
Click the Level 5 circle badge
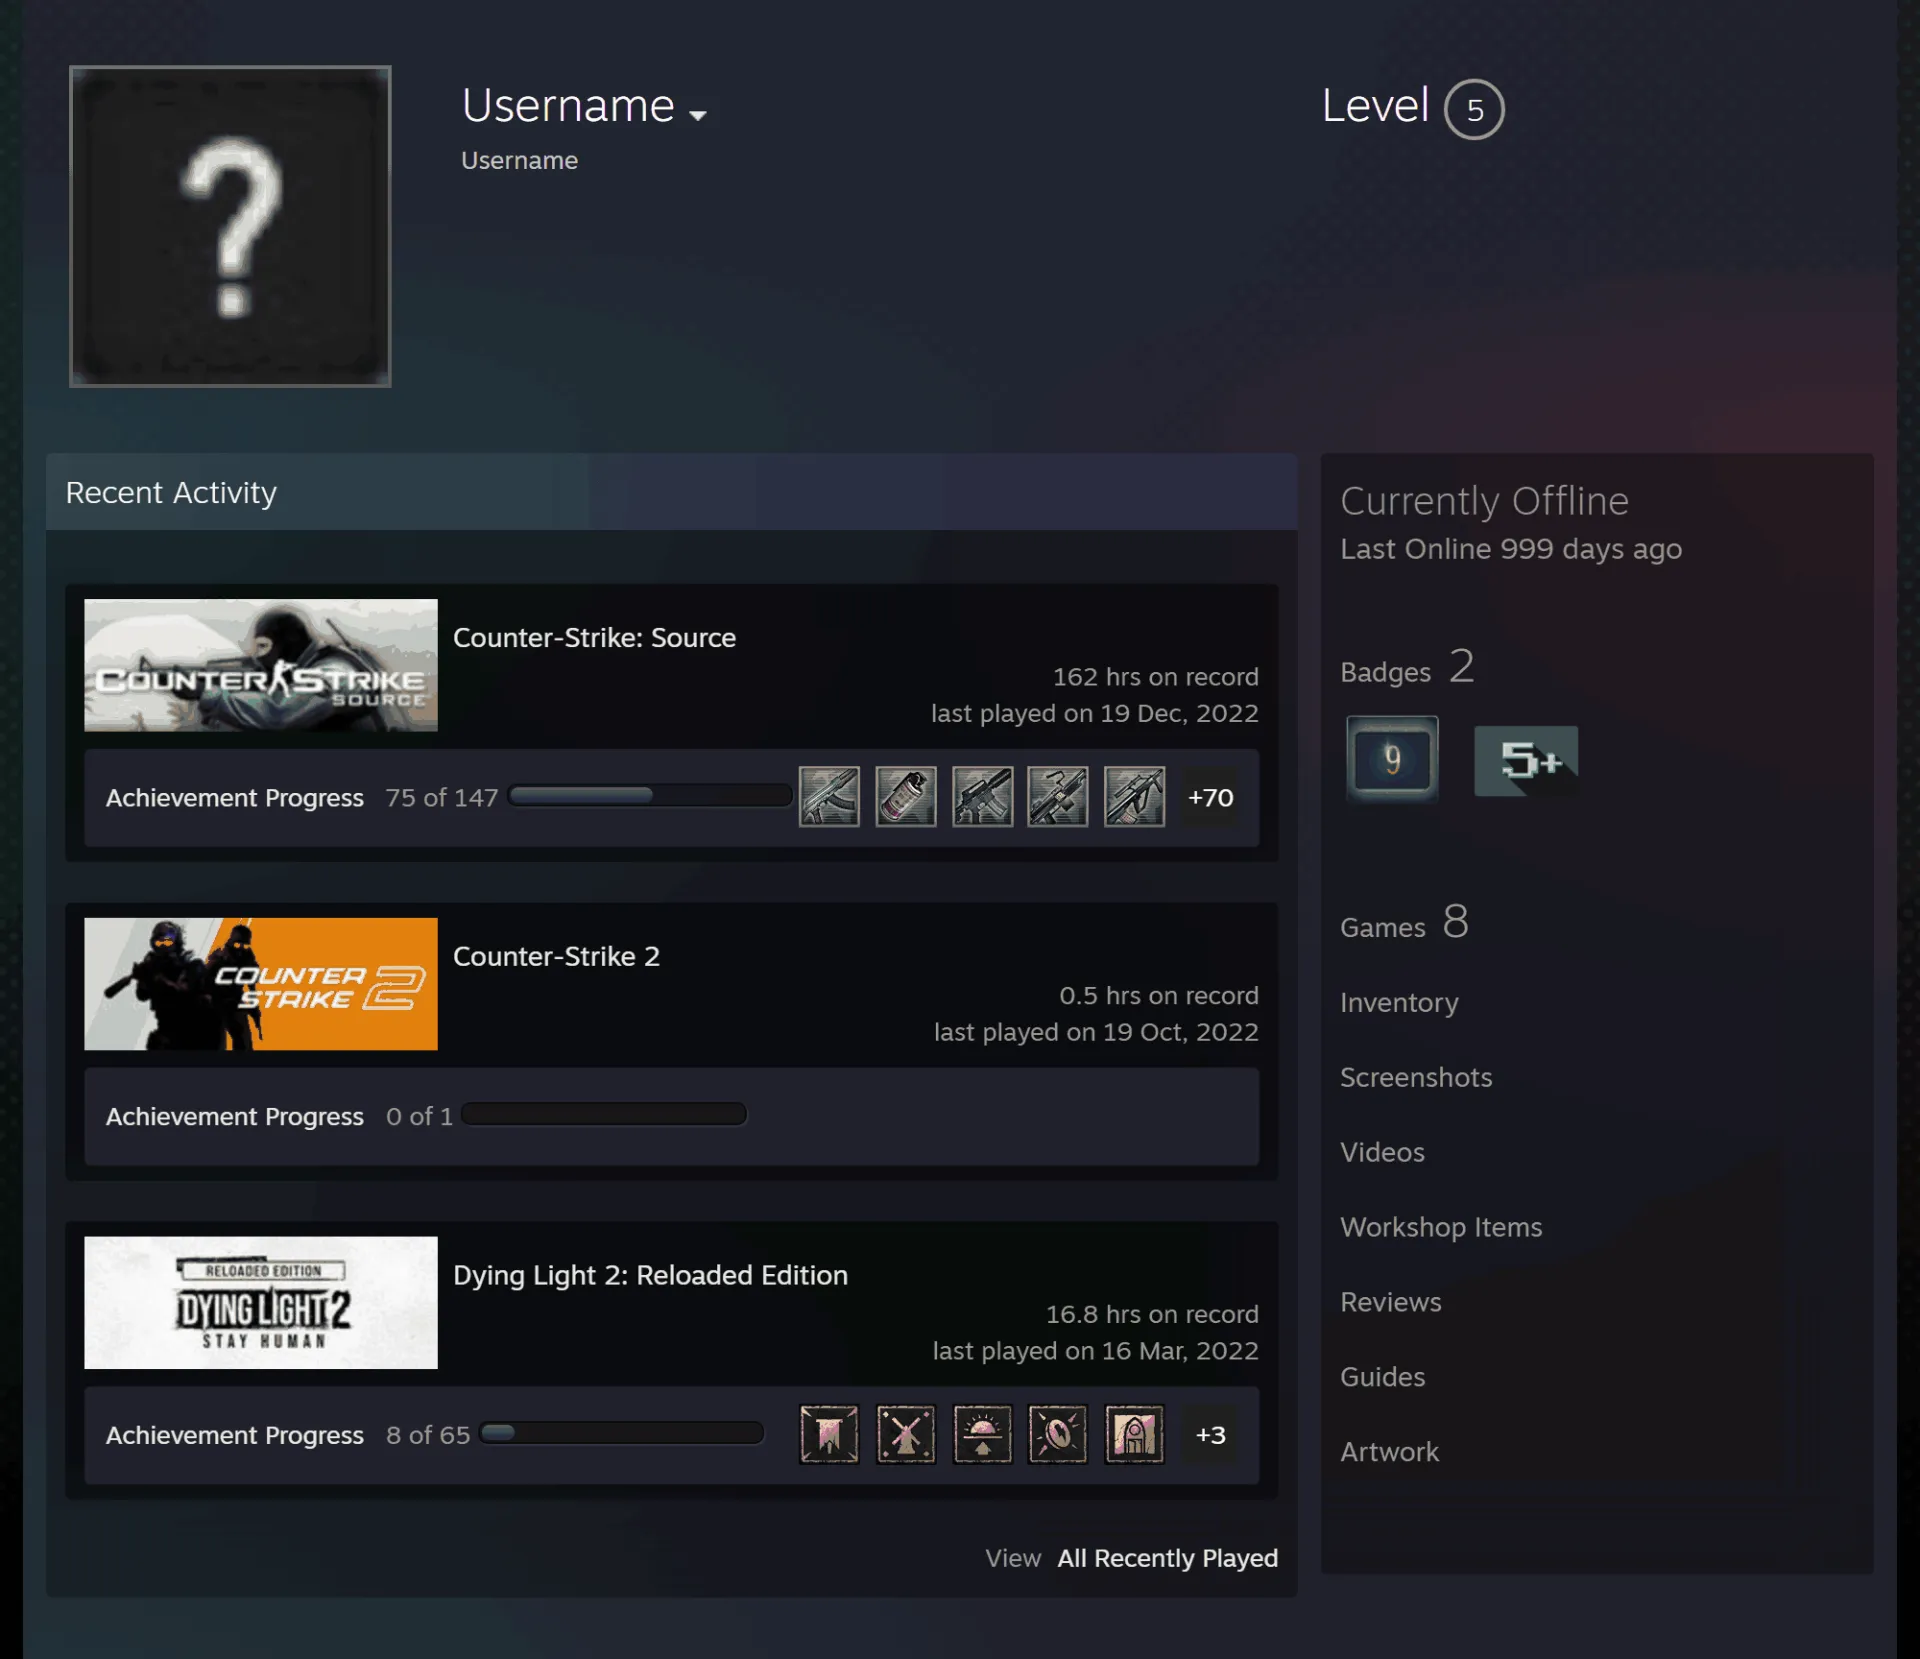click(x=1474, y=109)
